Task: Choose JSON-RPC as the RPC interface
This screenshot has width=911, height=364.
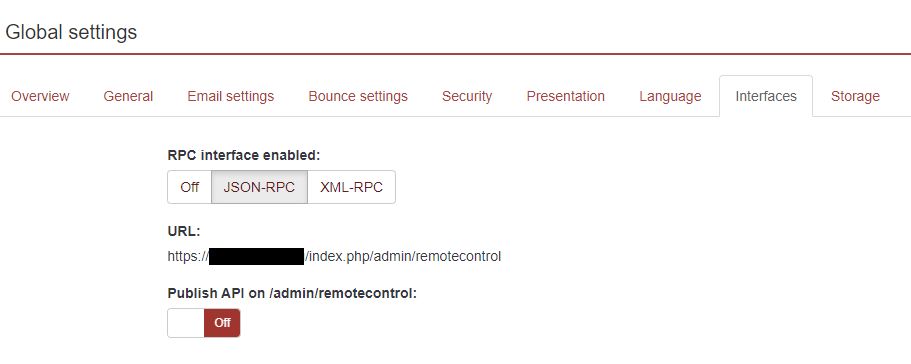Action: [x=259, y=187]
